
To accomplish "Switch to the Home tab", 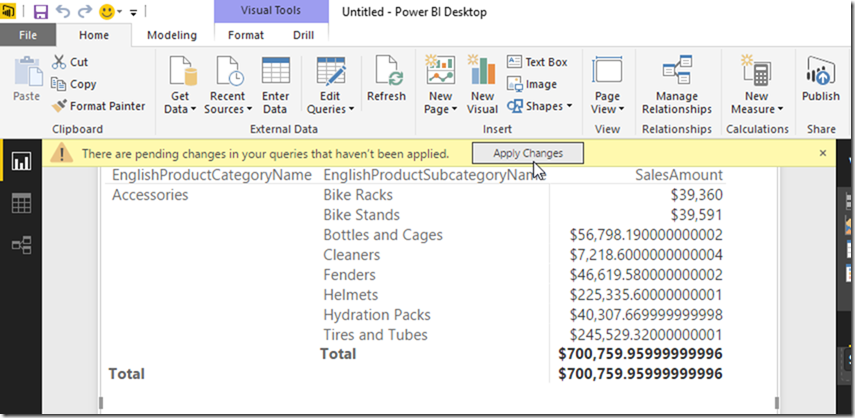I will (94, 35).
